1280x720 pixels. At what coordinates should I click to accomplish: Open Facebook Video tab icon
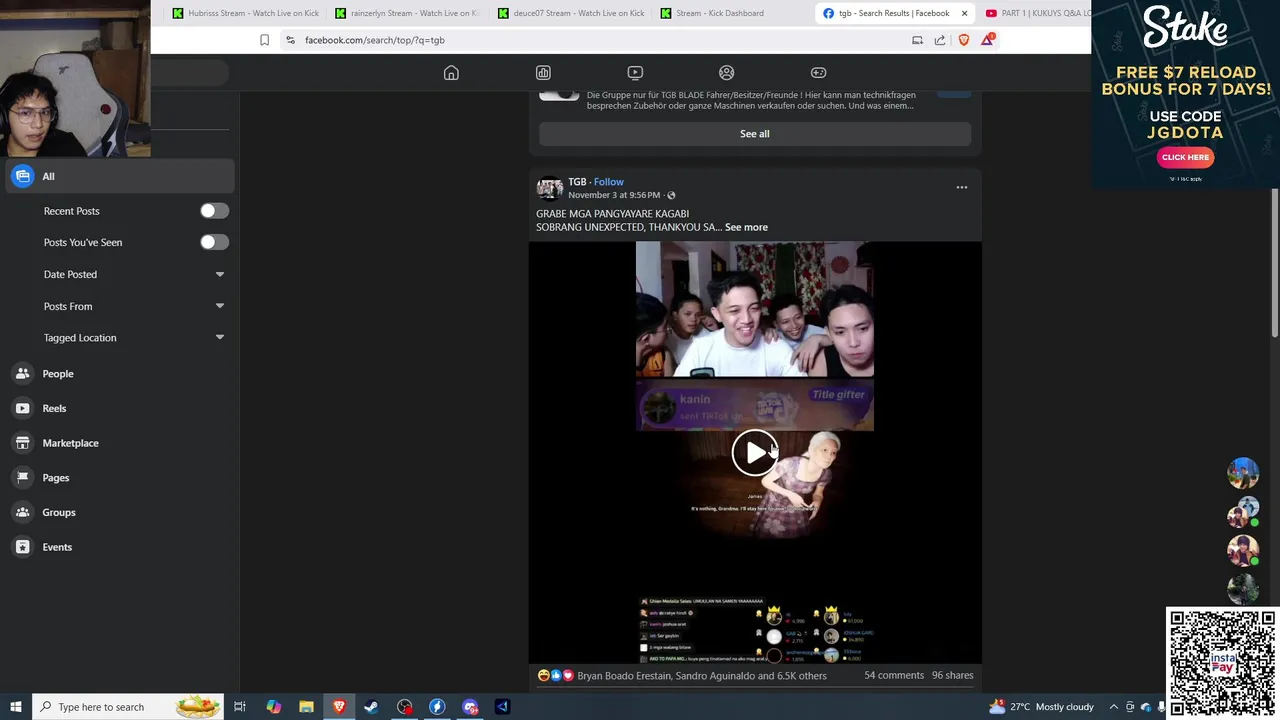pos(635,73)
